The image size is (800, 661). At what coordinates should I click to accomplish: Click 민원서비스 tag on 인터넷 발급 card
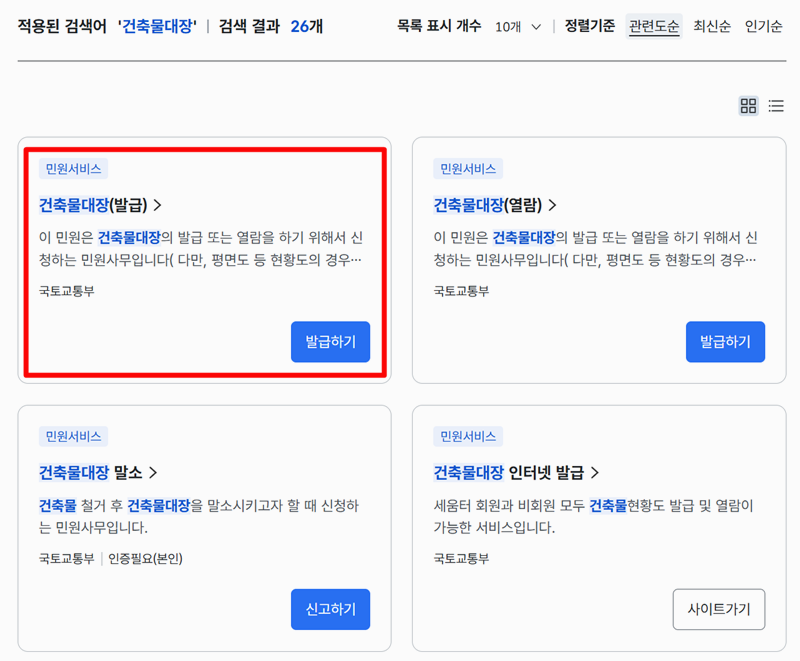pyautogui.click(x=468, y=437)
